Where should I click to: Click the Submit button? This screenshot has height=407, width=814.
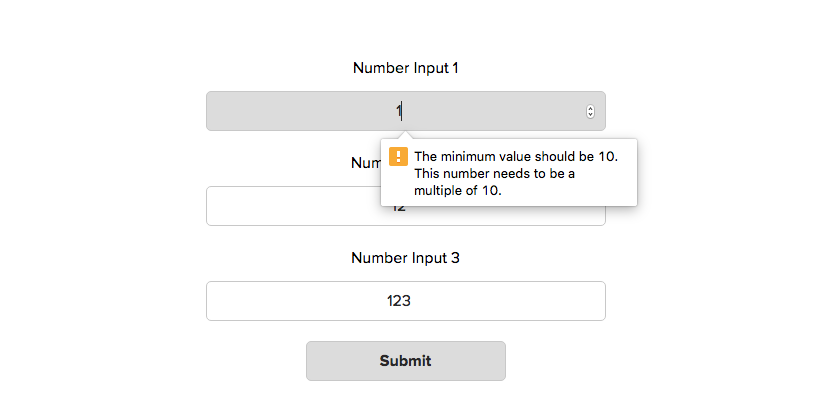click(405, 361)
